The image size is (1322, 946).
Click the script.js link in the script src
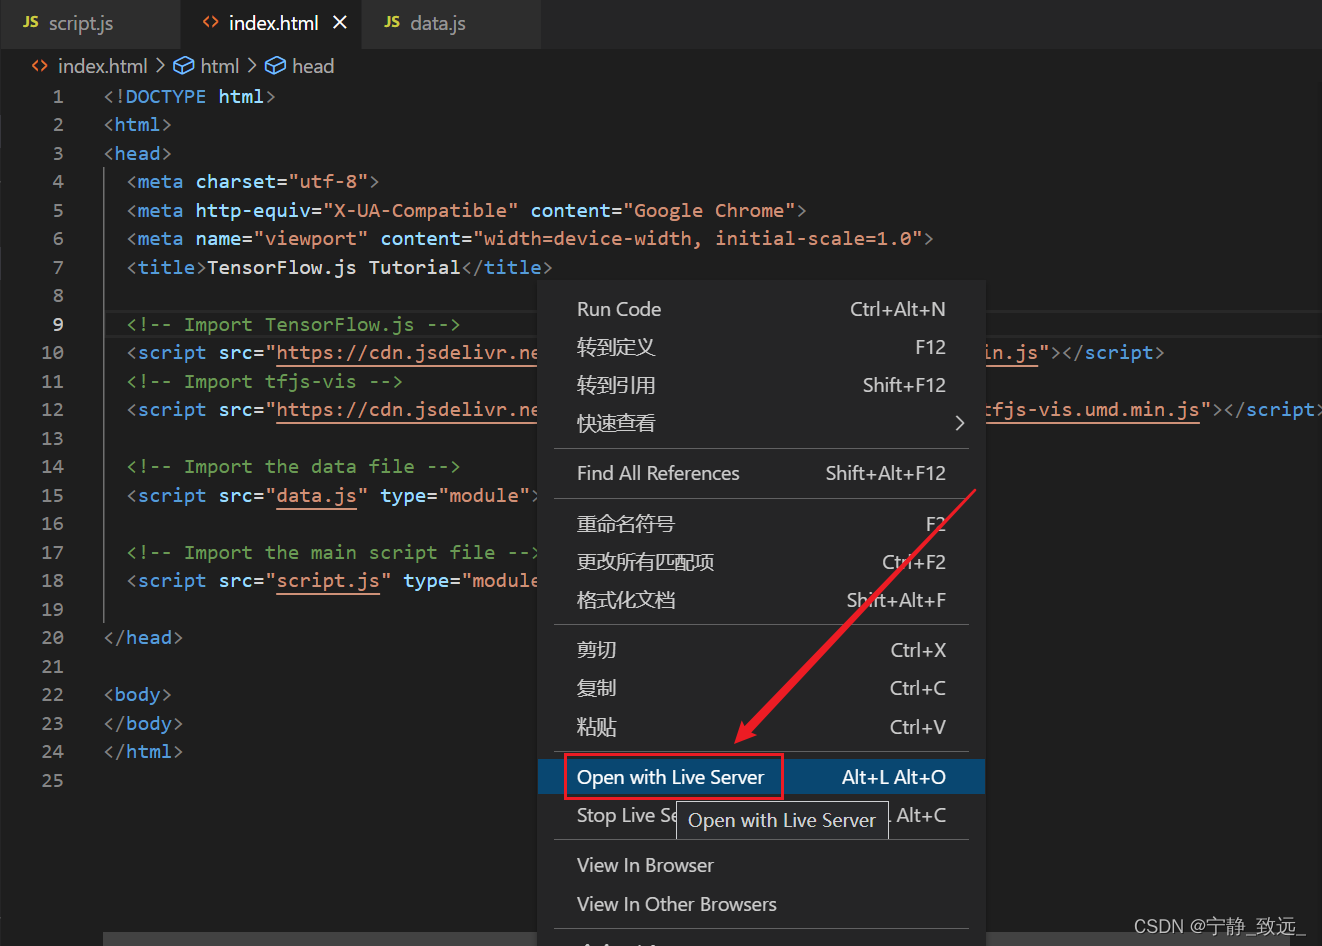click(x=328, y=581)
